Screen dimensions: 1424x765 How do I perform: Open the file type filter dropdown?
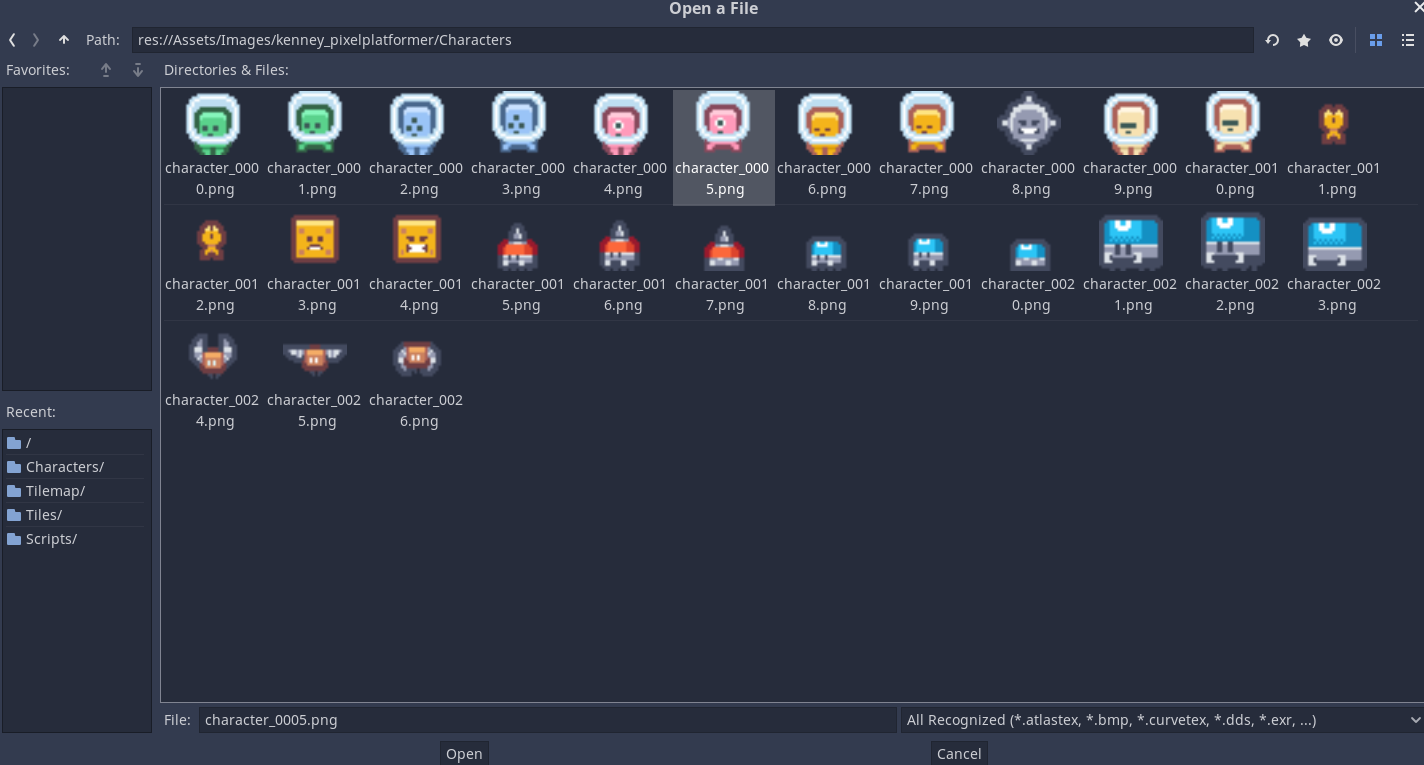(x=1162, y=720)
